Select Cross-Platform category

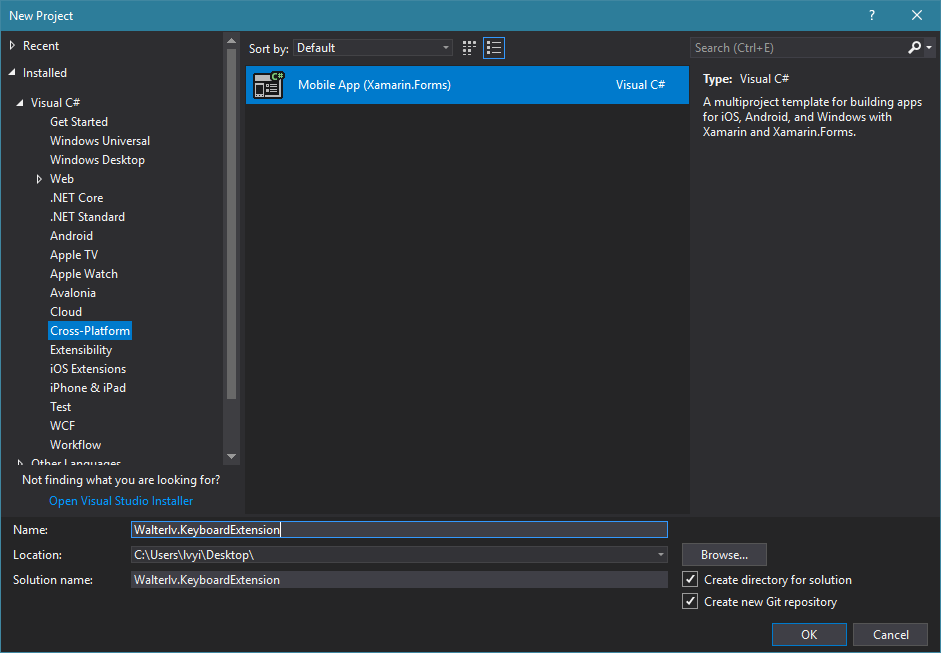[x=90, y=331]
